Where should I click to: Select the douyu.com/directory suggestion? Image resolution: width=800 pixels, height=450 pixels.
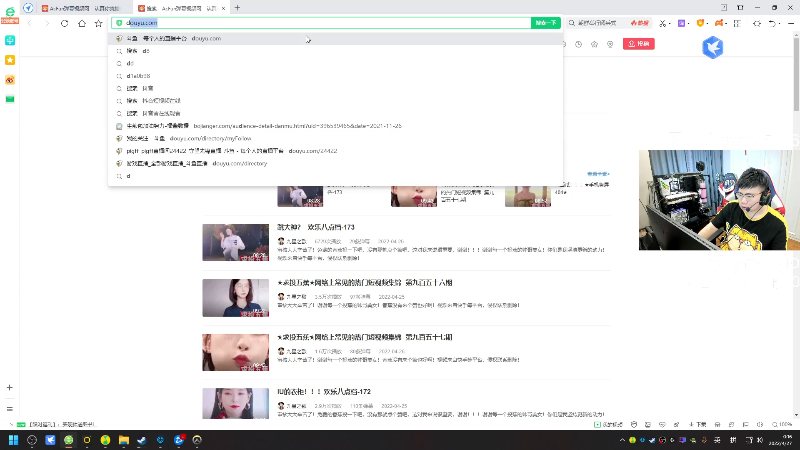[336, 163]
